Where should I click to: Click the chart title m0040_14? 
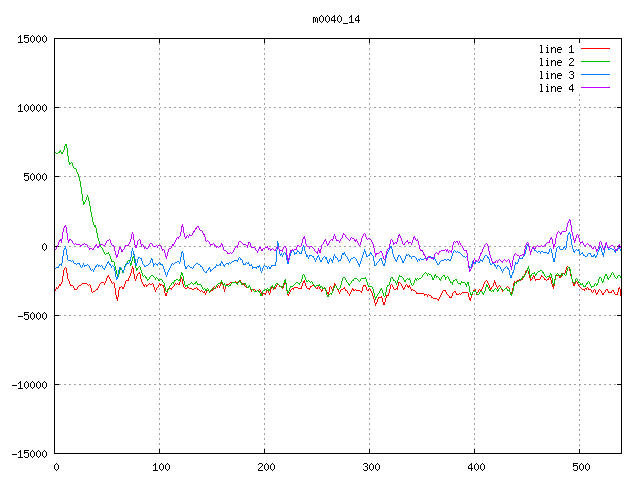click(x=336, y=19)
